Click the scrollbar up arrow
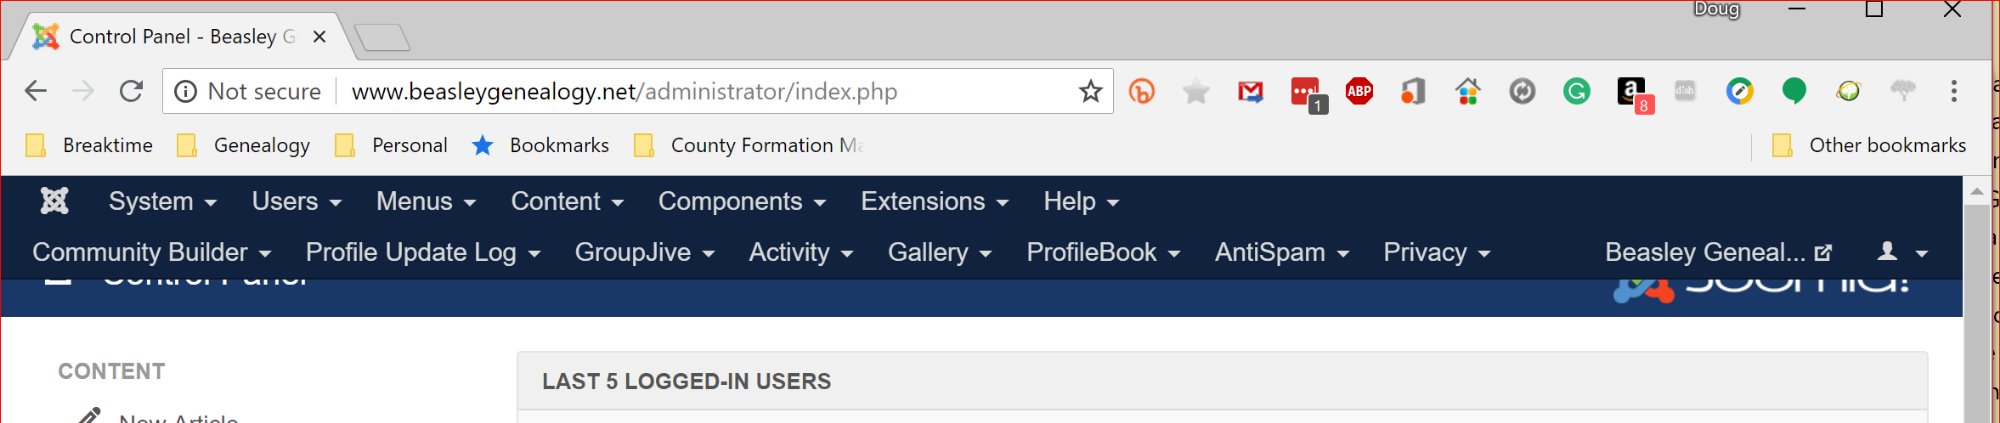This screenshot has width=2000, height=423. 1976,190
